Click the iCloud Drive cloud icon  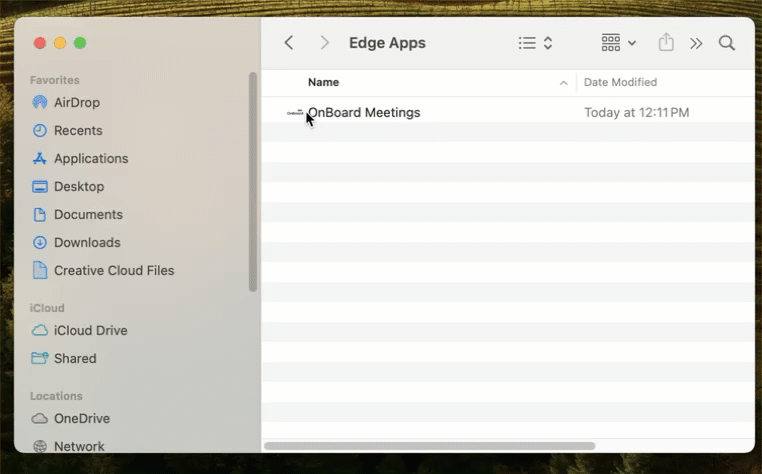(40, 330)
